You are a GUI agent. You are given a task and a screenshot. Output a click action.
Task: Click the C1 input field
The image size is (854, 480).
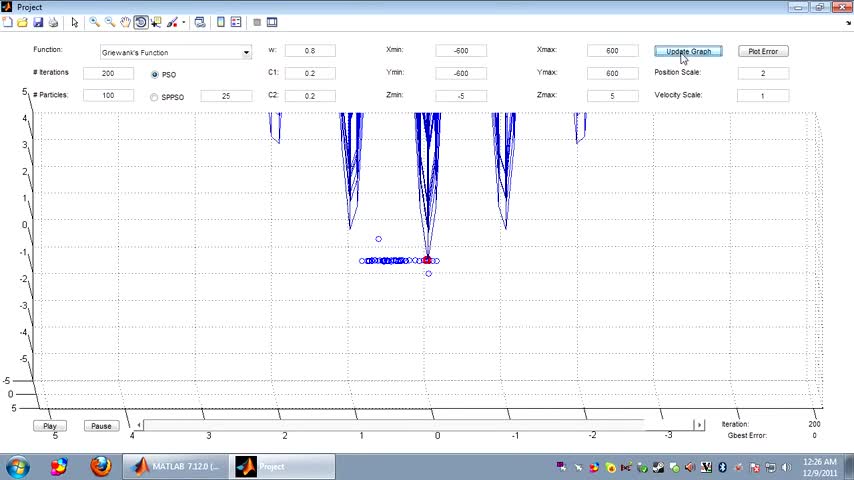[x=310, y=73]
